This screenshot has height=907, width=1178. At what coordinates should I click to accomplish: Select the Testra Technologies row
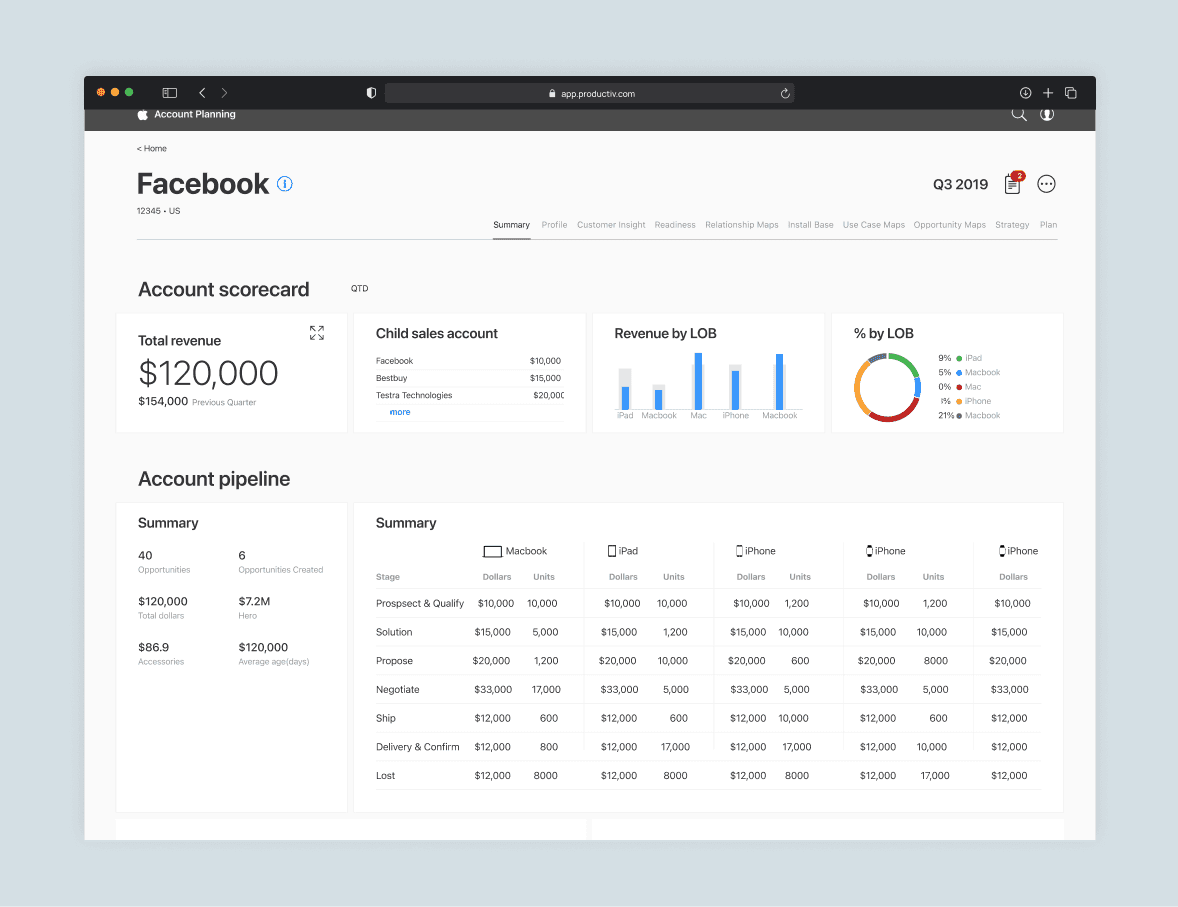pos(470,395)
